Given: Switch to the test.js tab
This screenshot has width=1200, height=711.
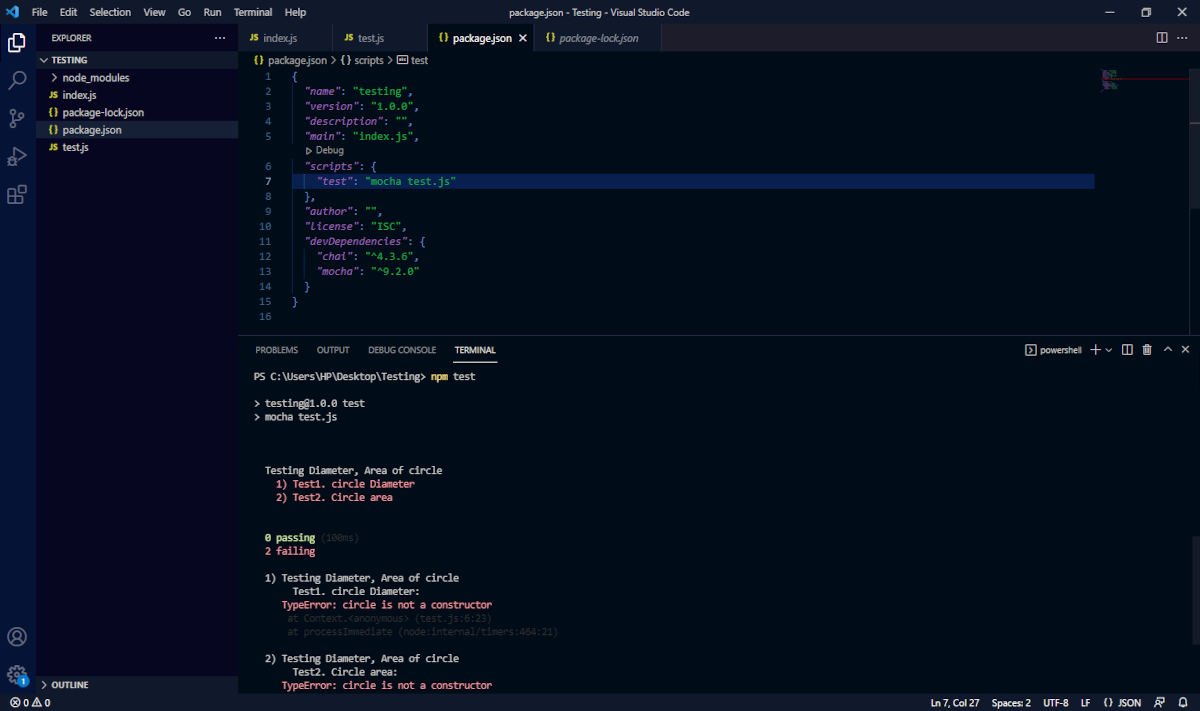Looking at the screenshot, I should pyautogui.click(x=371, y=37).
